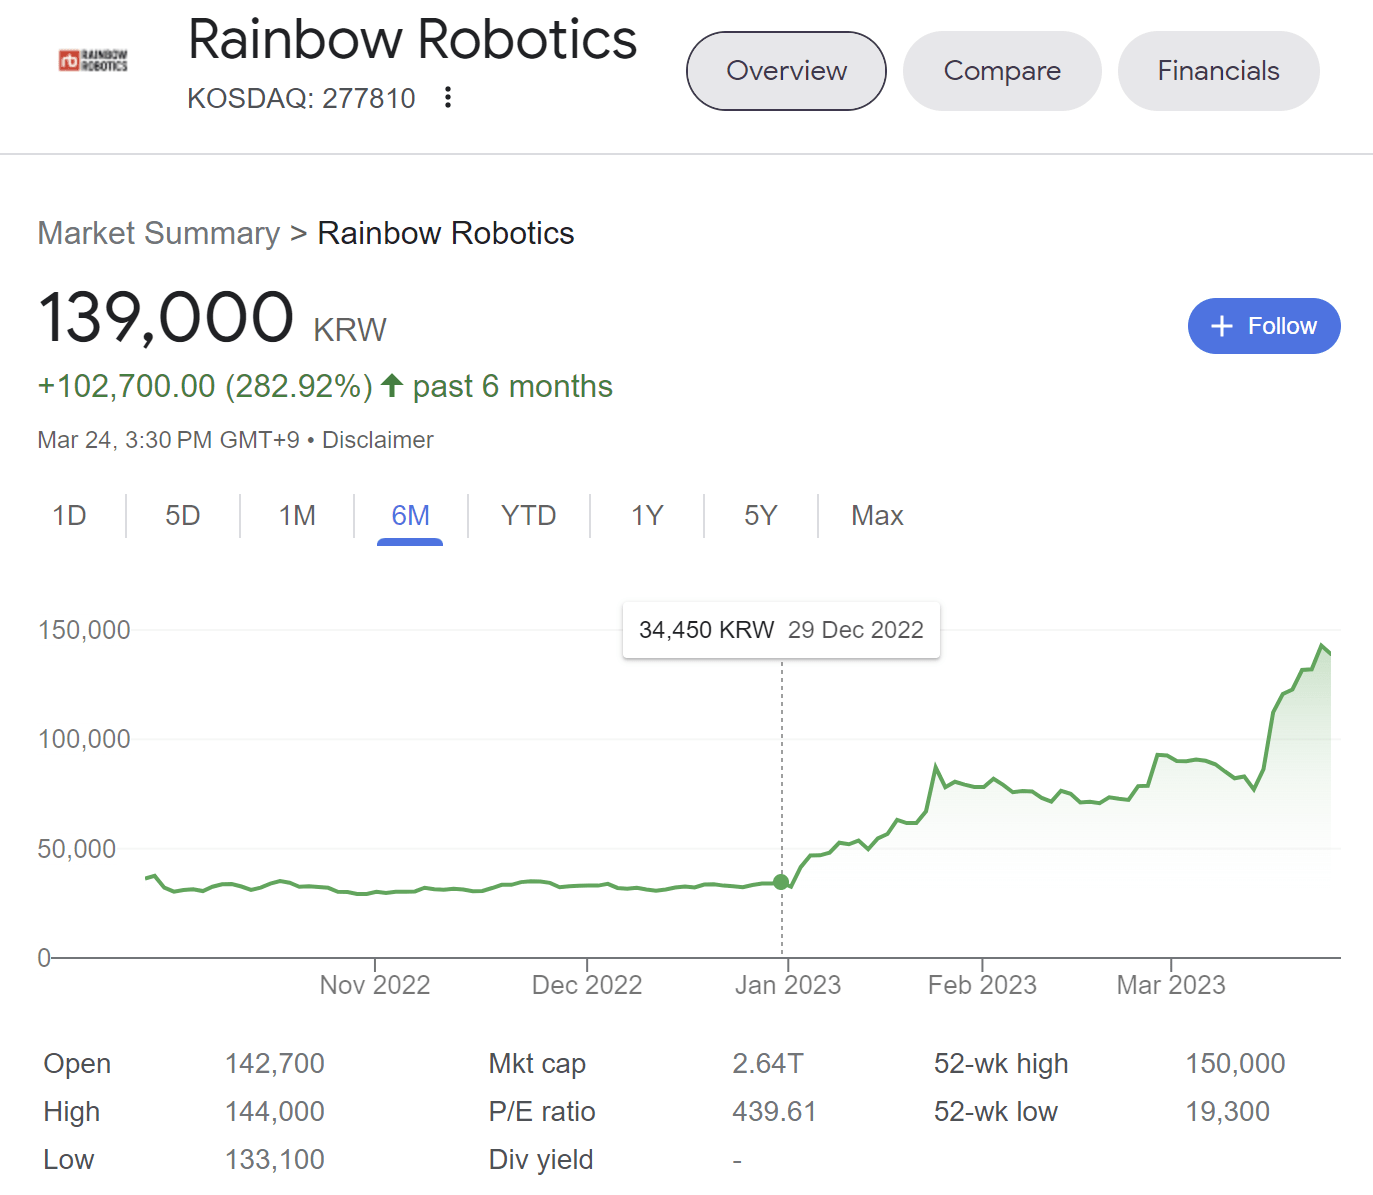The width and height of the screenshot is (1373, 1195).
Task: Switch to the Compare tab
Action: pos(1002,71)
